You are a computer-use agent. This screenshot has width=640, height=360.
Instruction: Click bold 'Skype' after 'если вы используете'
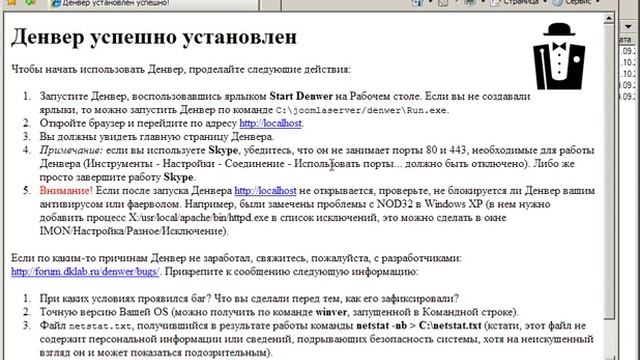pyautogui.click(x=223, y=150)
